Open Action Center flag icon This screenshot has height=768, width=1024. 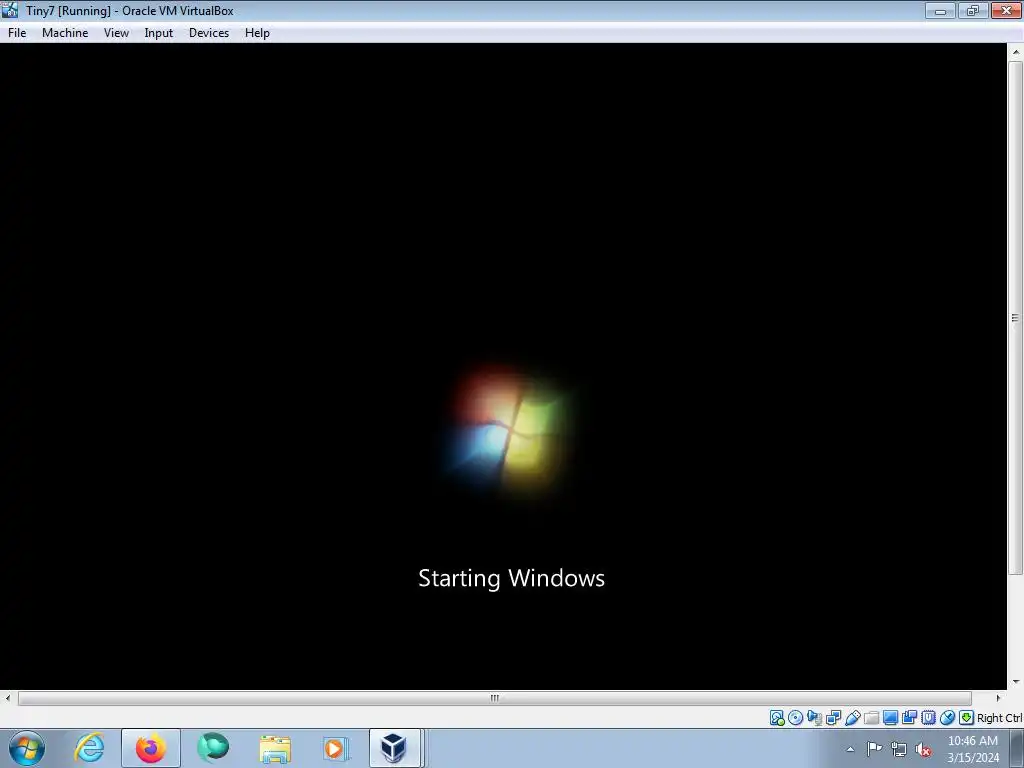pos(874,749)
